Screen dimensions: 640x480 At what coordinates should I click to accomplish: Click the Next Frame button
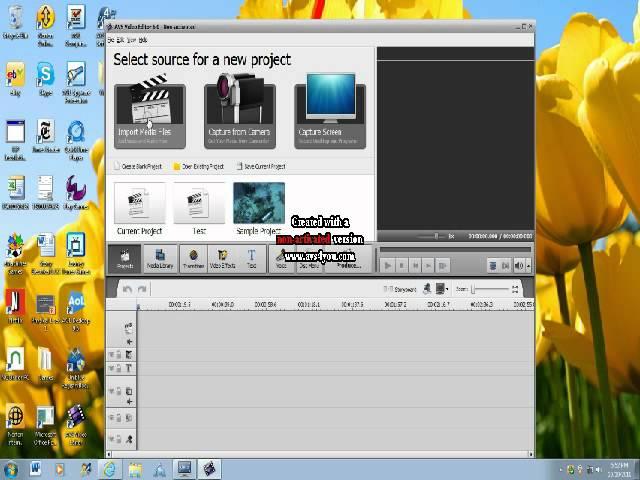pos(429,266)
